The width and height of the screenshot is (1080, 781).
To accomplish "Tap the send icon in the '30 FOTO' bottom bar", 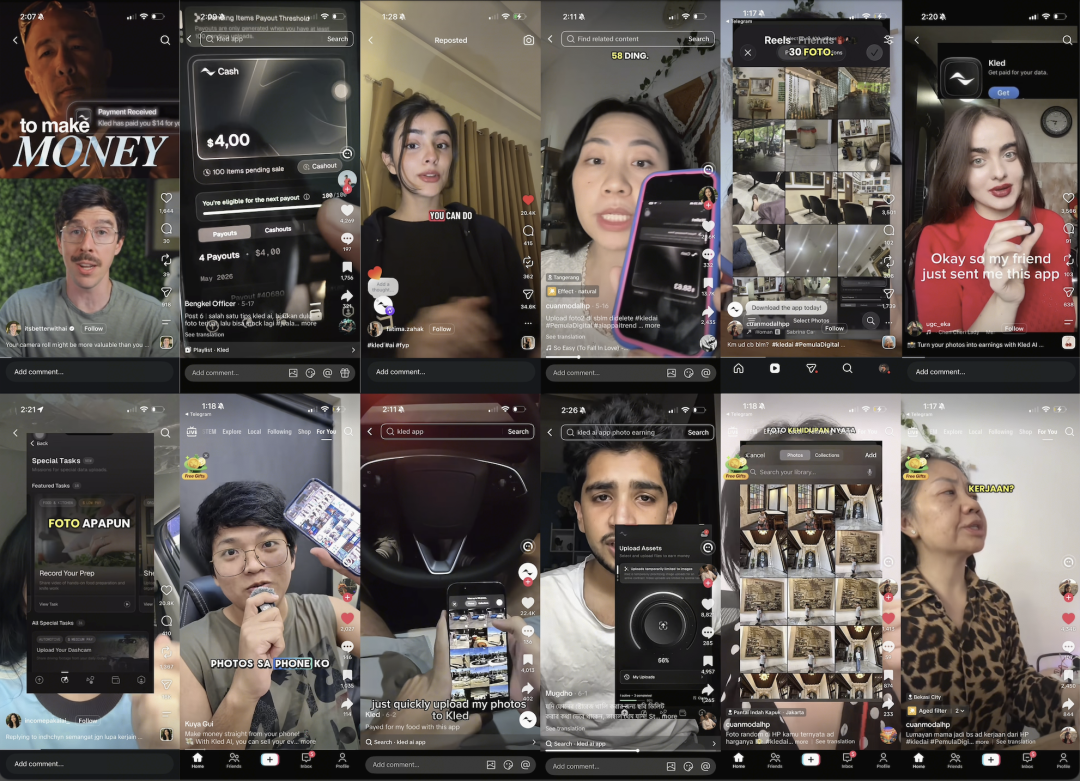I will [811, 368].
